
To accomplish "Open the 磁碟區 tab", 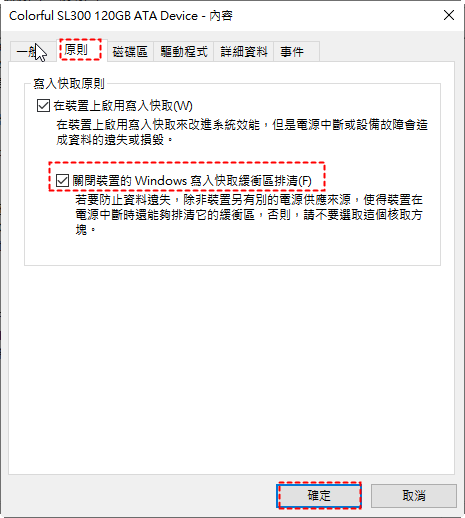I will tap(130, 52).
